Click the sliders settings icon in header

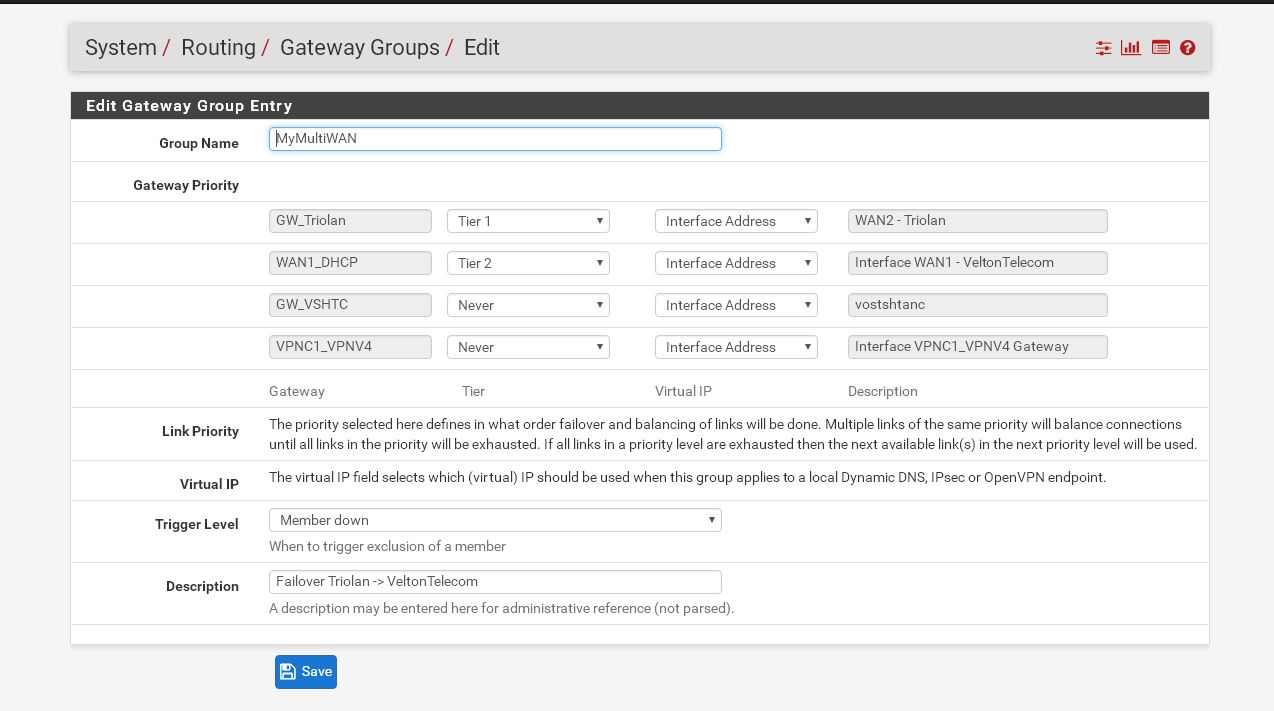tap(1103, 48)
